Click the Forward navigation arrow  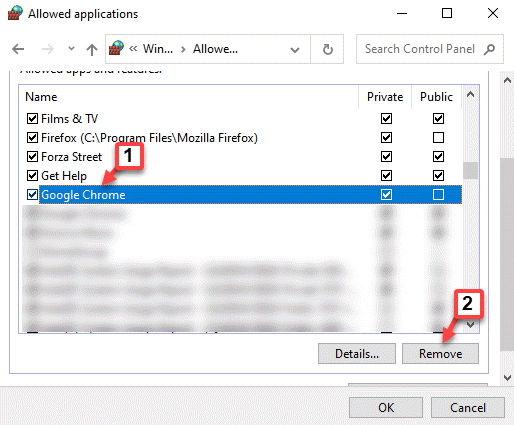click(48, 49)
